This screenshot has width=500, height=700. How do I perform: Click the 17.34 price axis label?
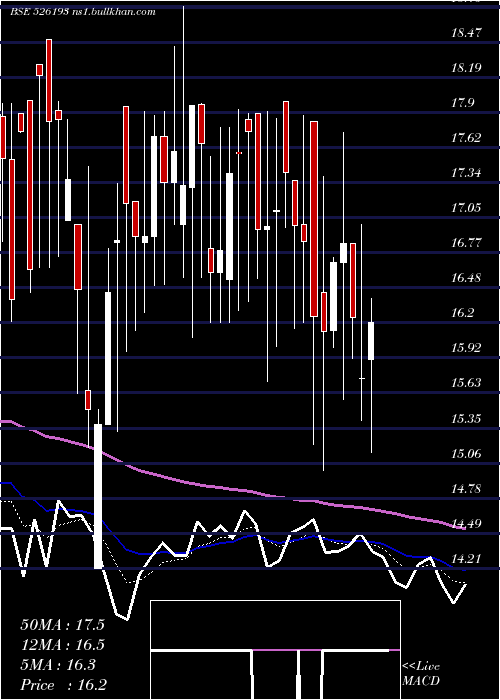tap(467, 173)
